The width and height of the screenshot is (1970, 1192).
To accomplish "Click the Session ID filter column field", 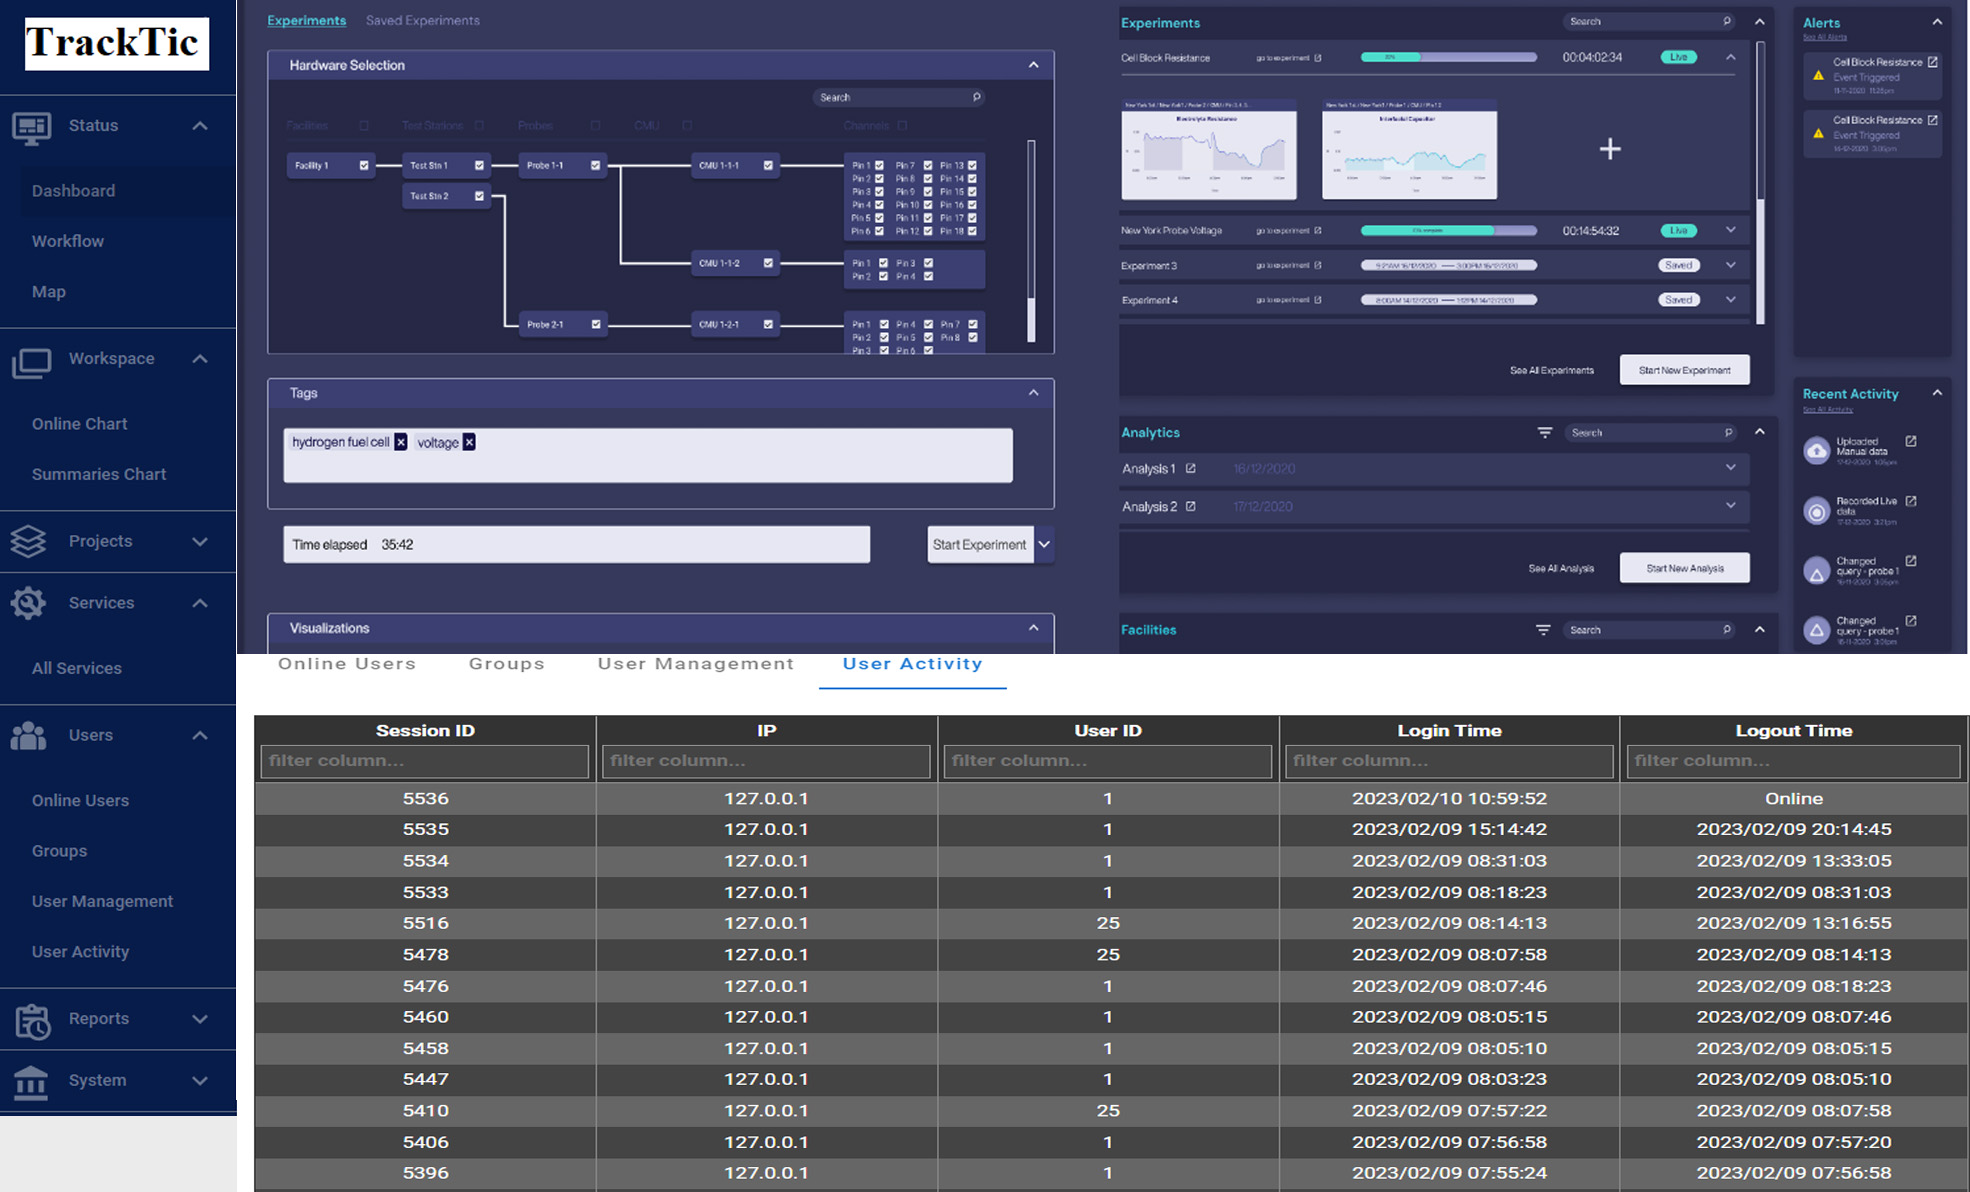I will pos(424,761).
